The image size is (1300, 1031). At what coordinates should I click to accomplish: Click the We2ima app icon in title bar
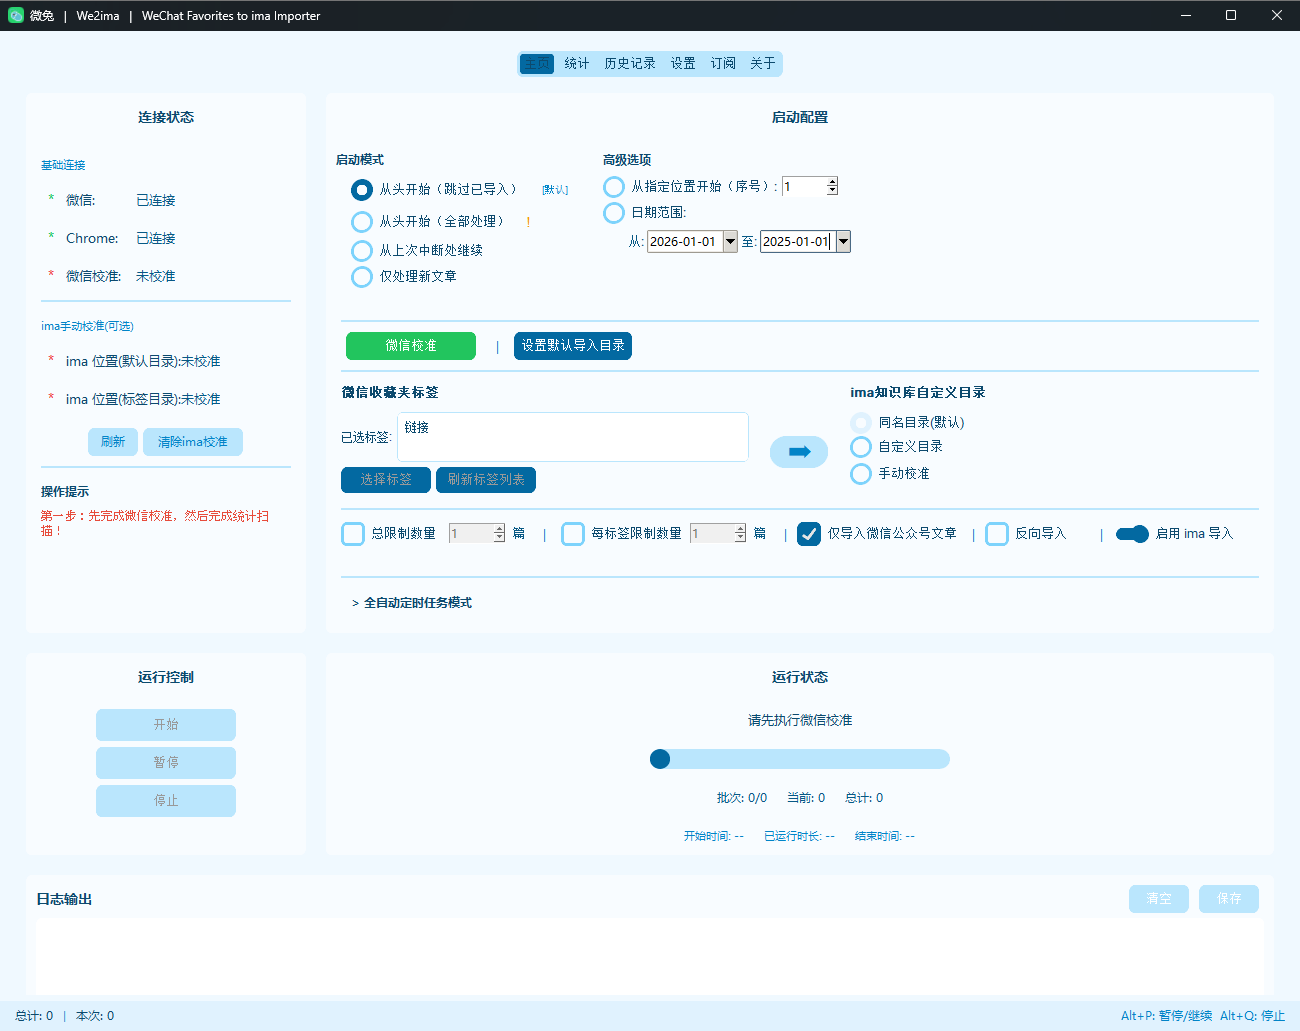point(15,15)
